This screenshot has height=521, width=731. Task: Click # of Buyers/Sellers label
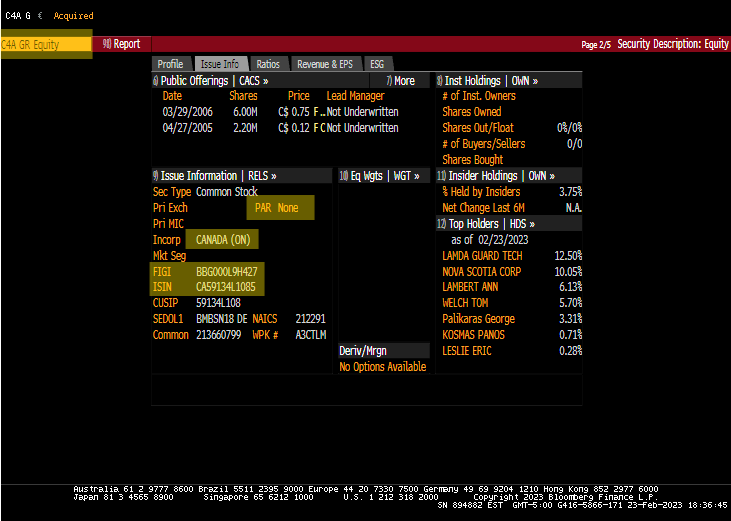click(x=484, y=144)
